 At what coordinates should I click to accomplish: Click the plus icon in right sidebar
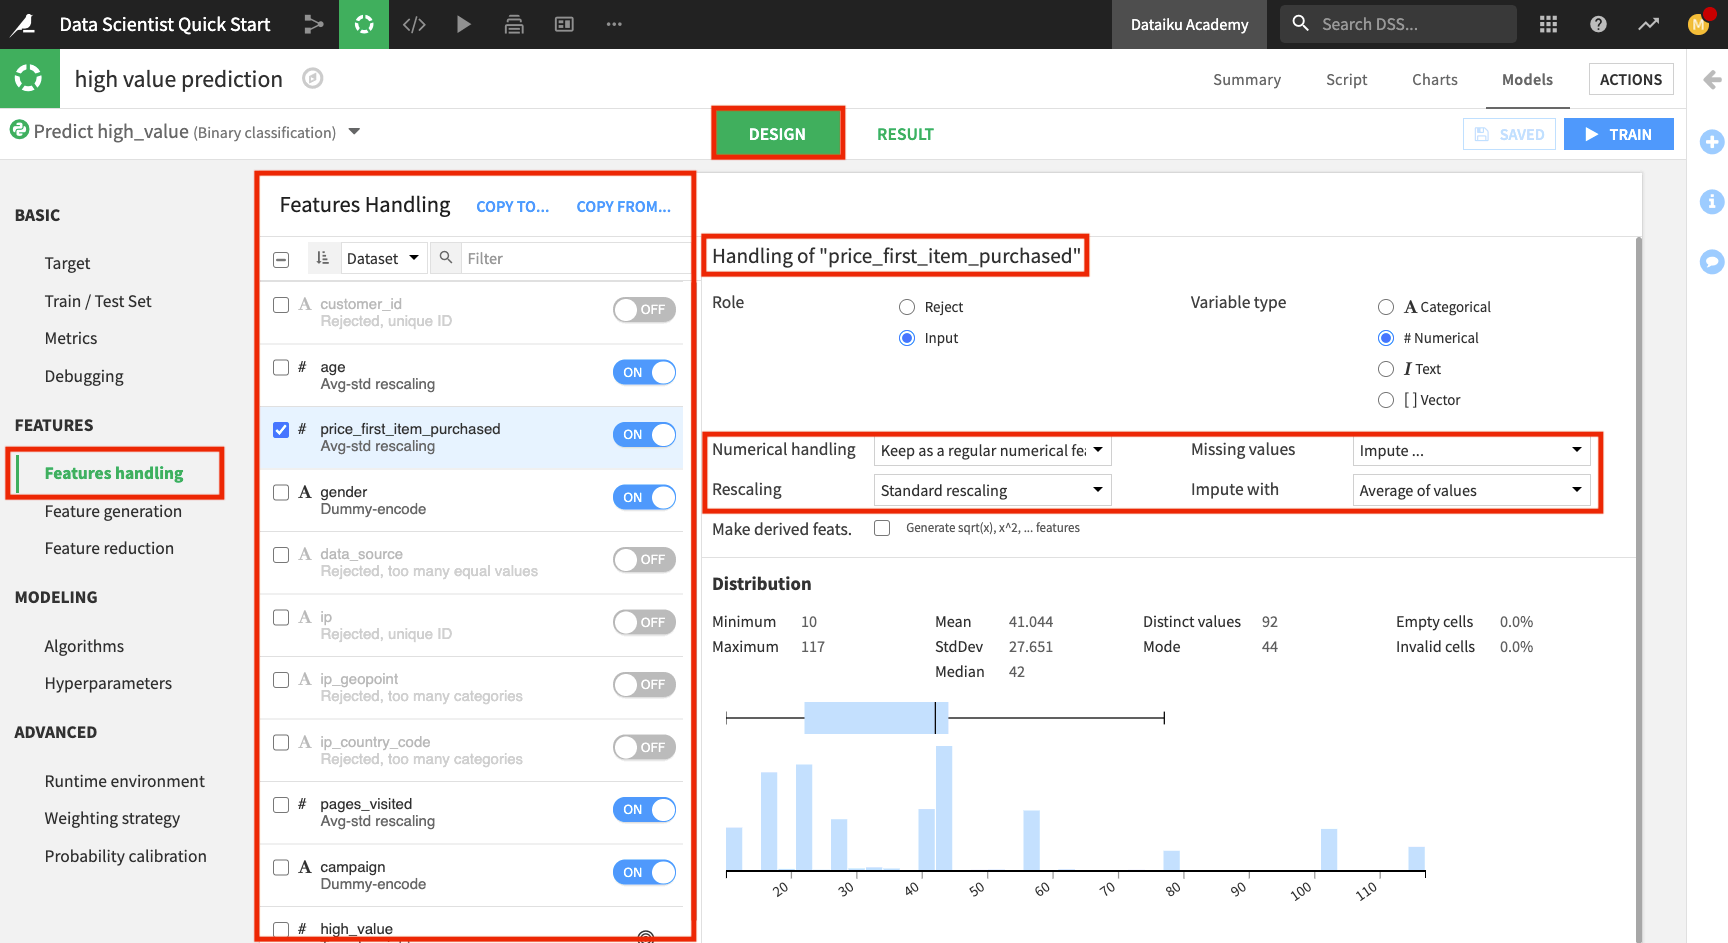1712,142
